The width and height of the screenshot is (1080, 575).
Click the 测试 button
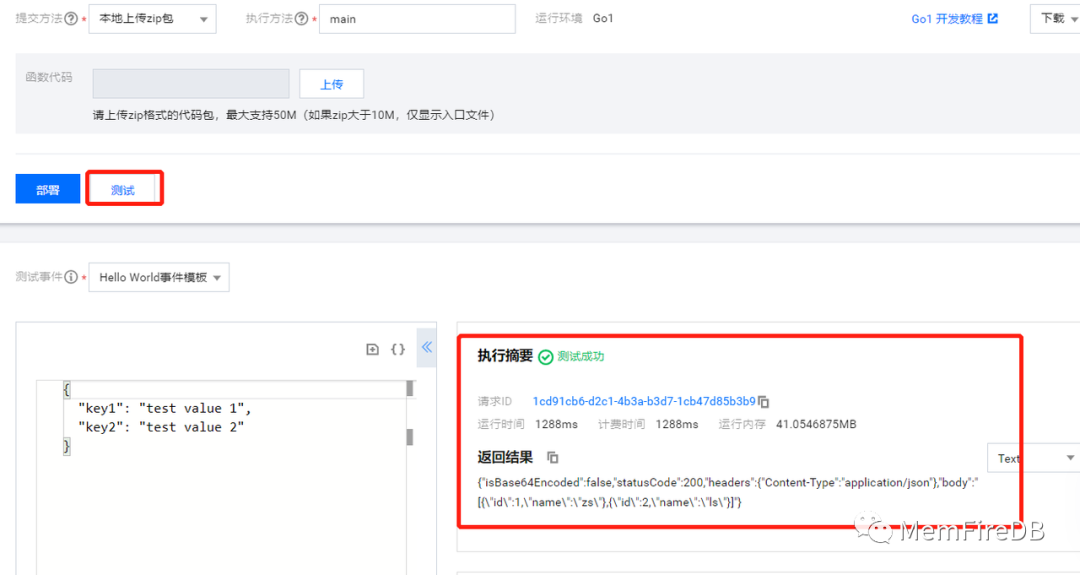[x=123, y=189]
